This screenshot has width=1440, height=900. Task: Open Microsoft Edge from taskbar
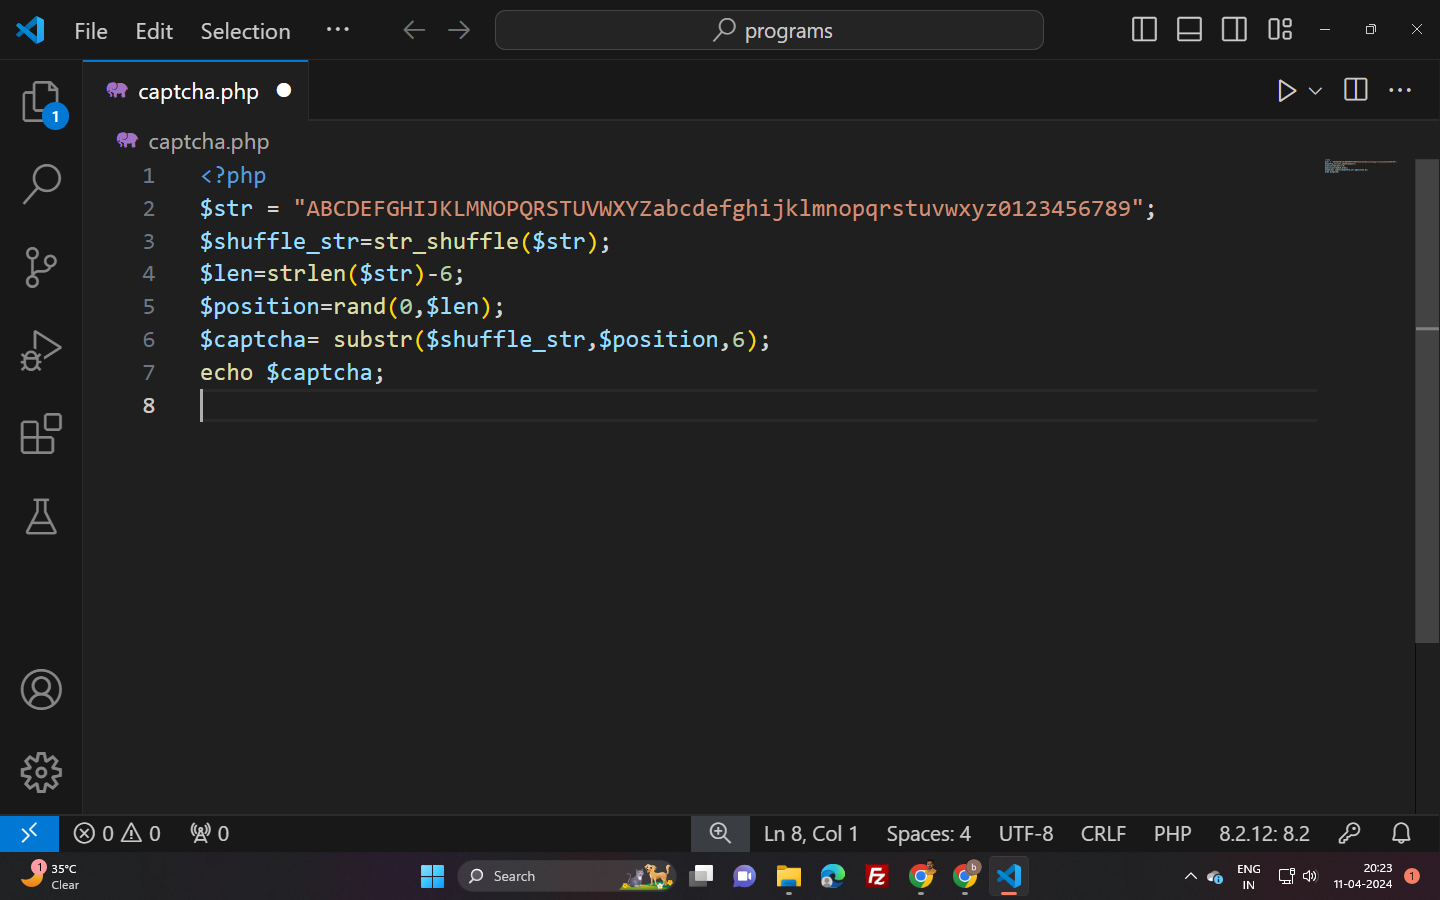point(833,876)
